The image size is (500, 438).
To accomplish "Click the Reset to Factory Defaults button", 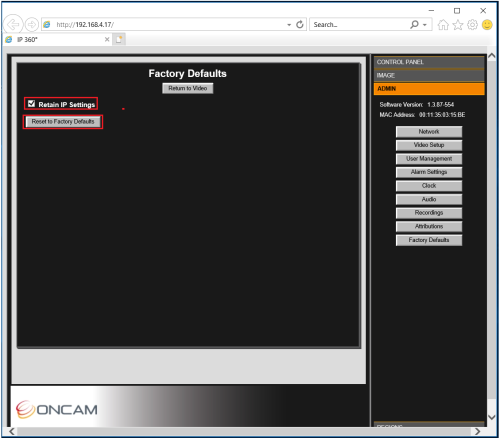I will [x=63, y=122].
